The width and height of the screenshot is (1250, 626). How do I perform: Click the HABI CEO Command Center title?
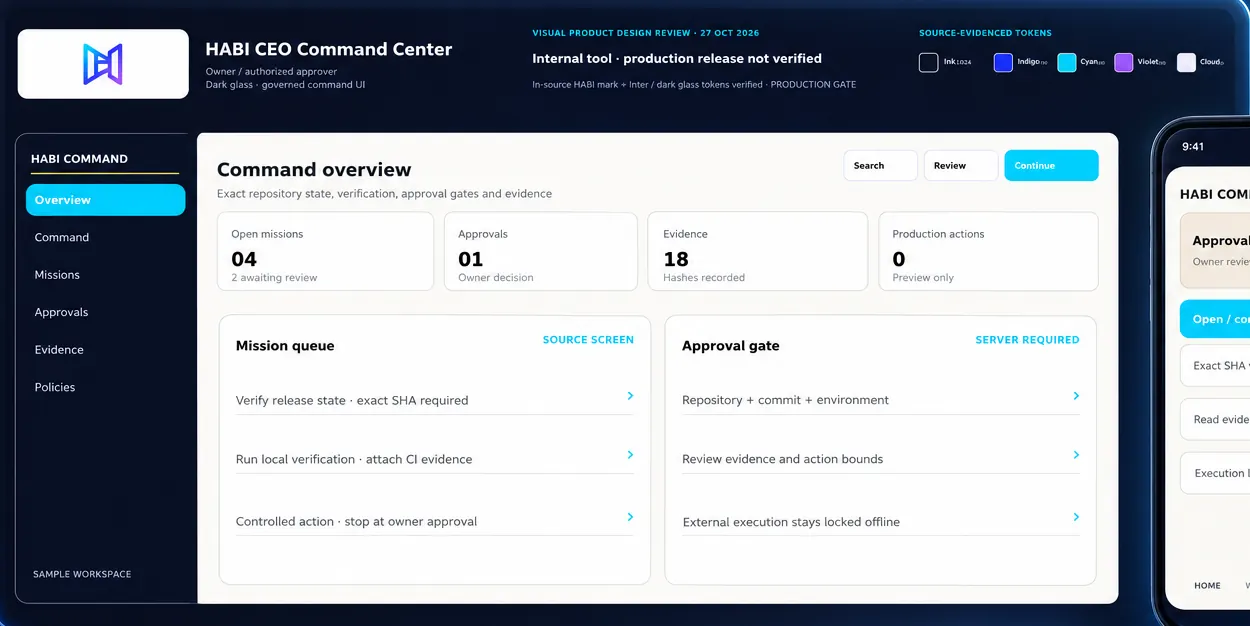pos(329,49)
